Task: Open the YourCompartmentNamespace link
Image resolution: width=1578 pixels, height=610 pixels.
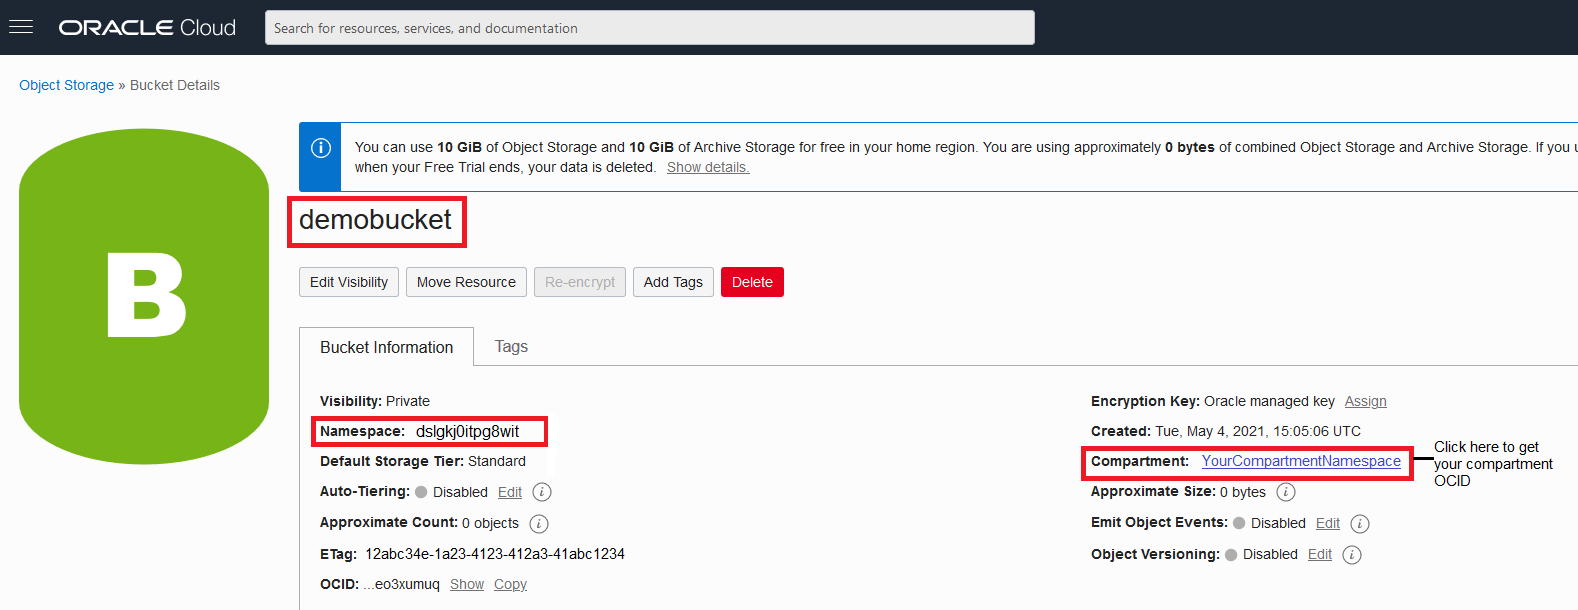Action: (x=1301, y=461)
